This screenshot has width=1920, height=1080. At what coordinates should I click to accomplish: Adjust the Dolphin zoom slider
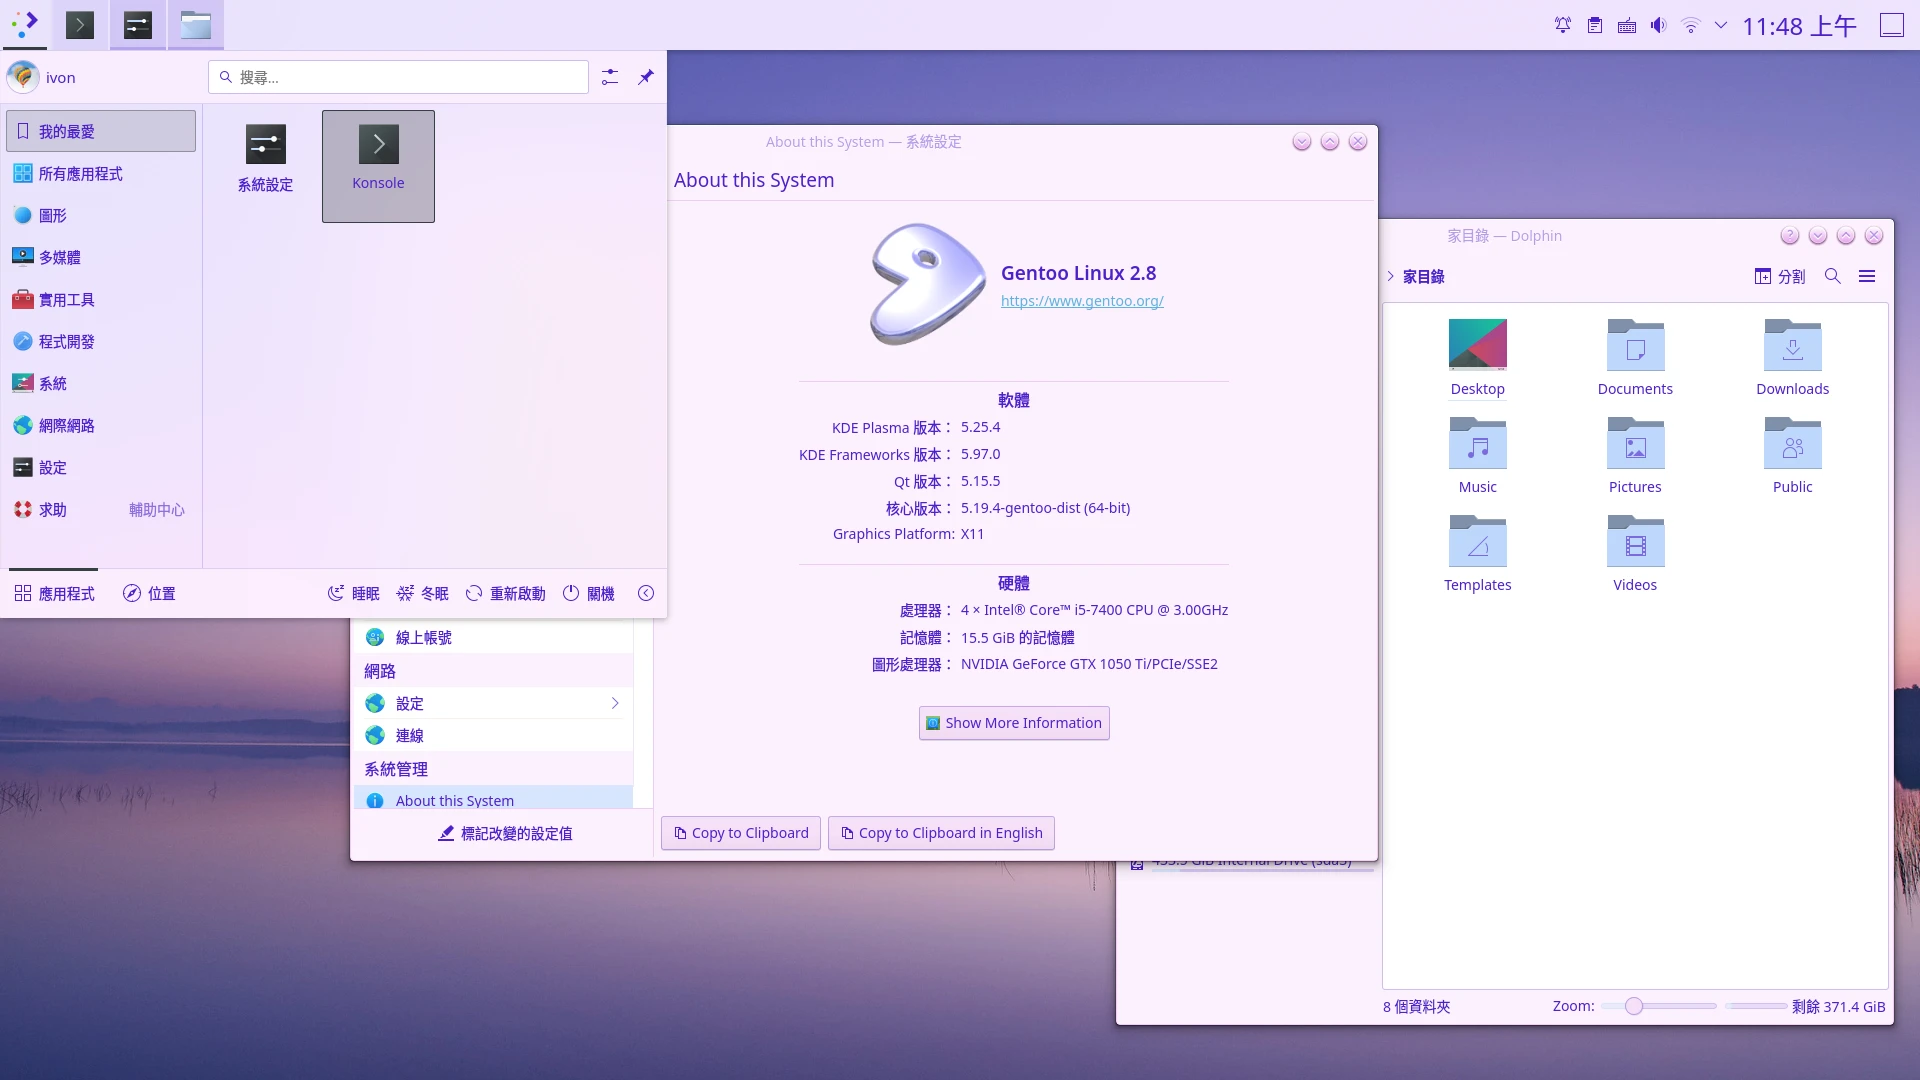click(x=1634, y=1006)
